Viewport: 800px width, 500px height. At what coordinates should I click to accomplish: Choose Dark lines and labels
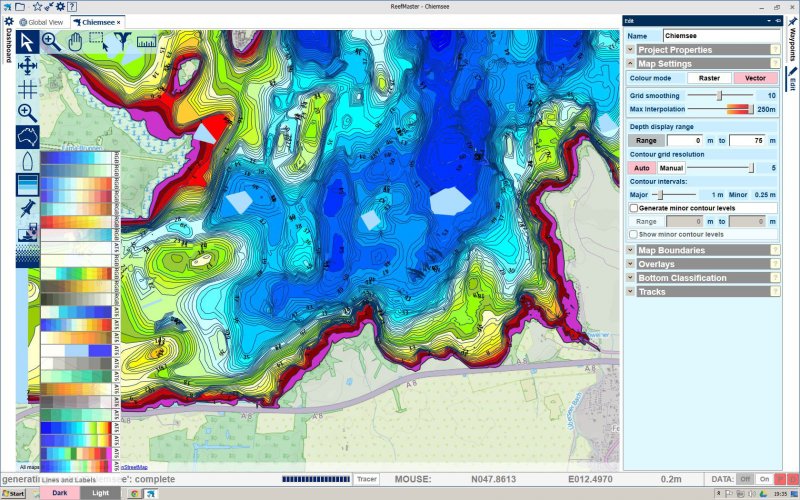click(60, 493)
